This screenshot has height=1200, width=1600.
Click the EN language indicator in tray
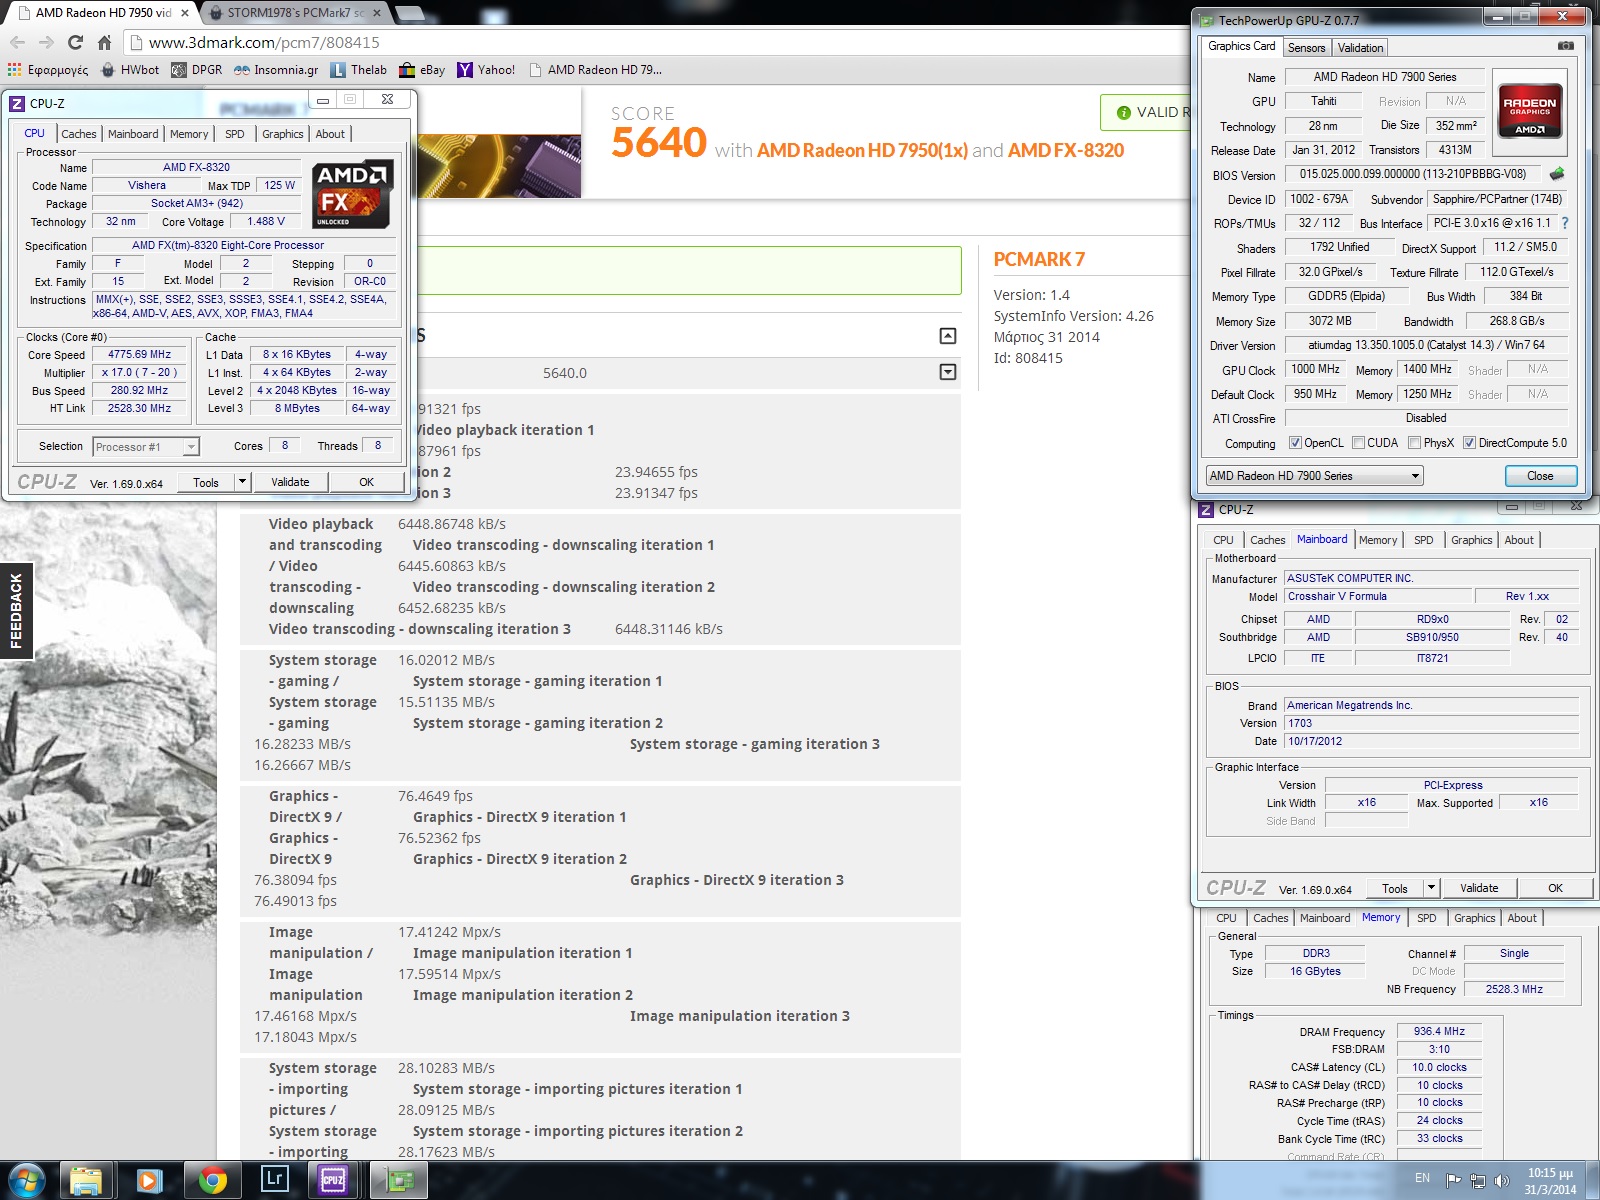pos(1422,1178)
